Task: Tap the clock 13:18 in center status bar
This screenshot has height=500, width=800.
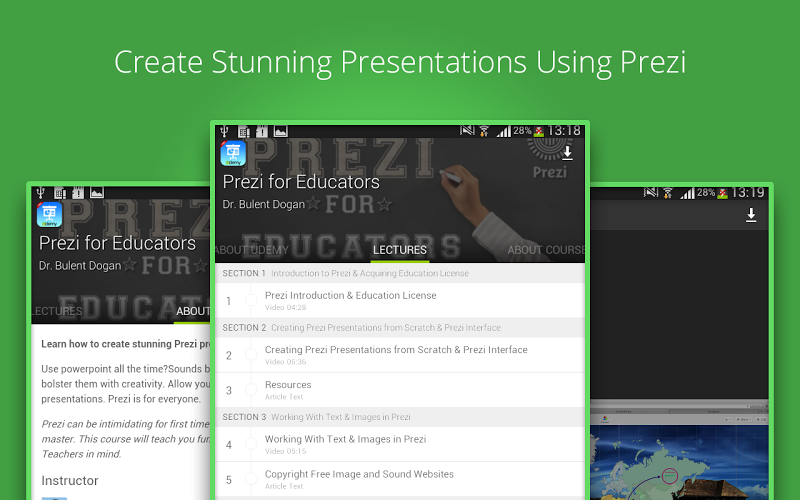Action: [x=564, y=131]
